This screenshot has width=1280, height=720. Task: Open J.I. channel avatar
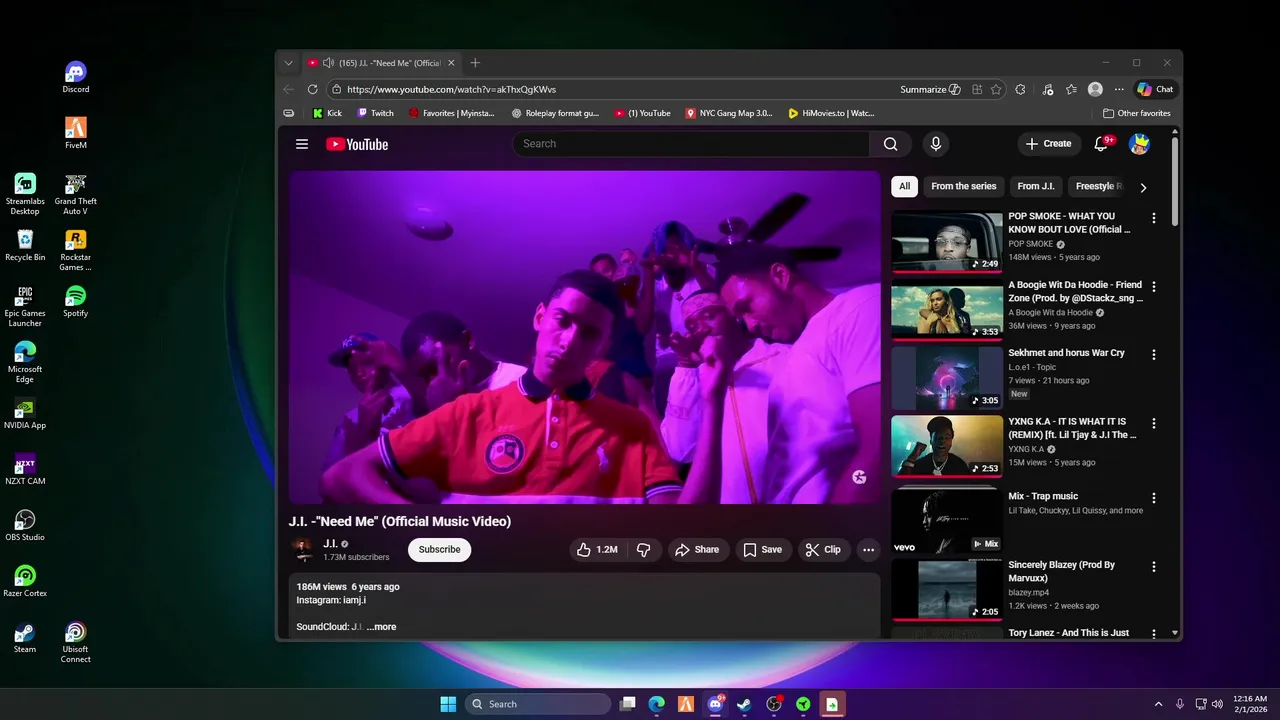pos(301,549)
